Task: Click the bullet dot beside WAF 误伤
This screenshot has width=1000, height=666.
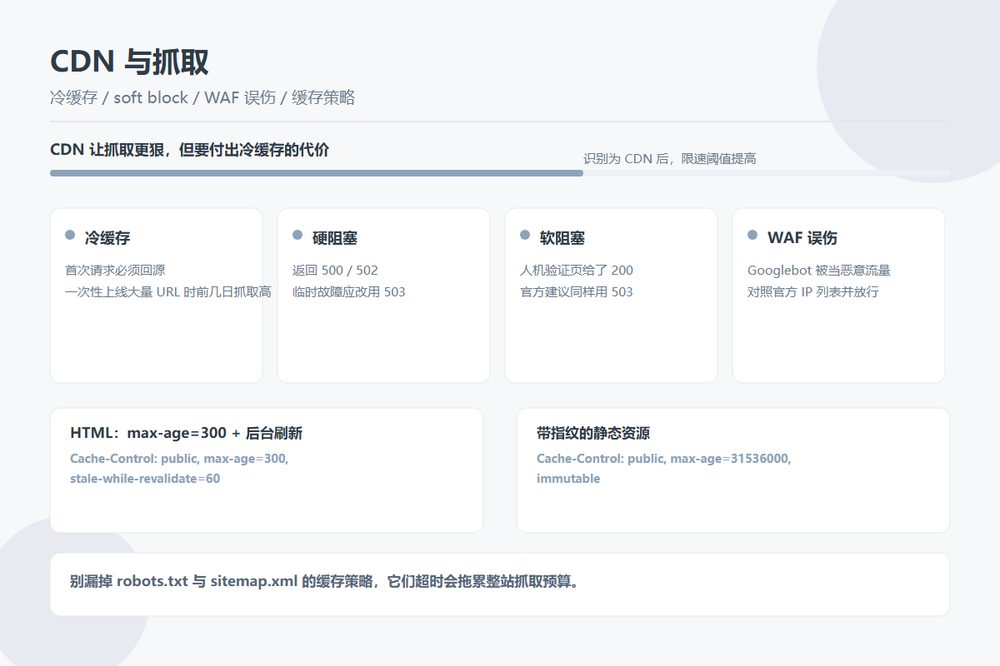Action: coord(753,235)
